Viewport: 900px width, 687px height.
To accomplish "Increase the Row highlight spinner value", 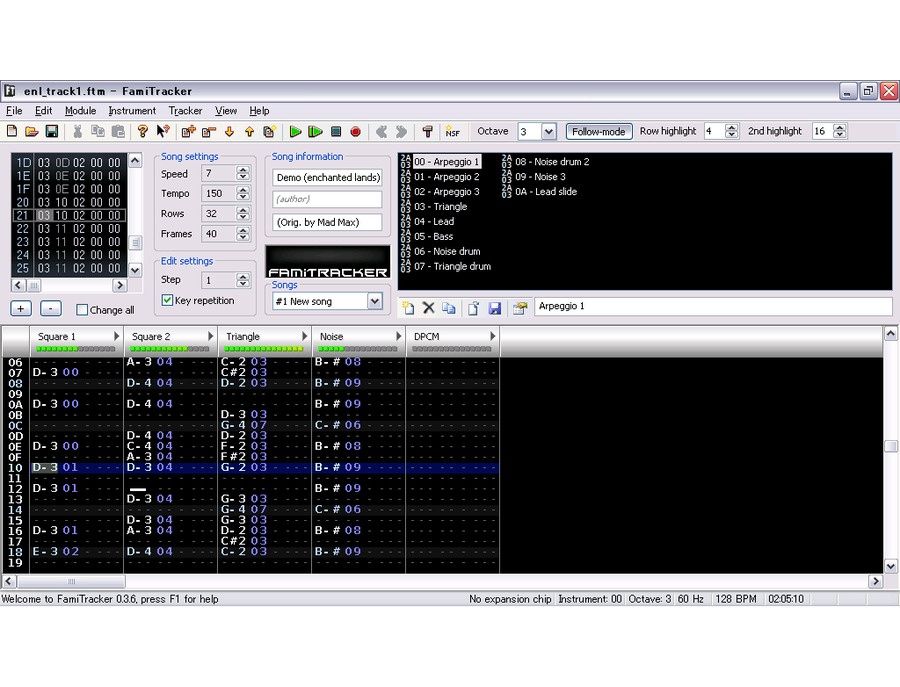I will tap(731, 127).
